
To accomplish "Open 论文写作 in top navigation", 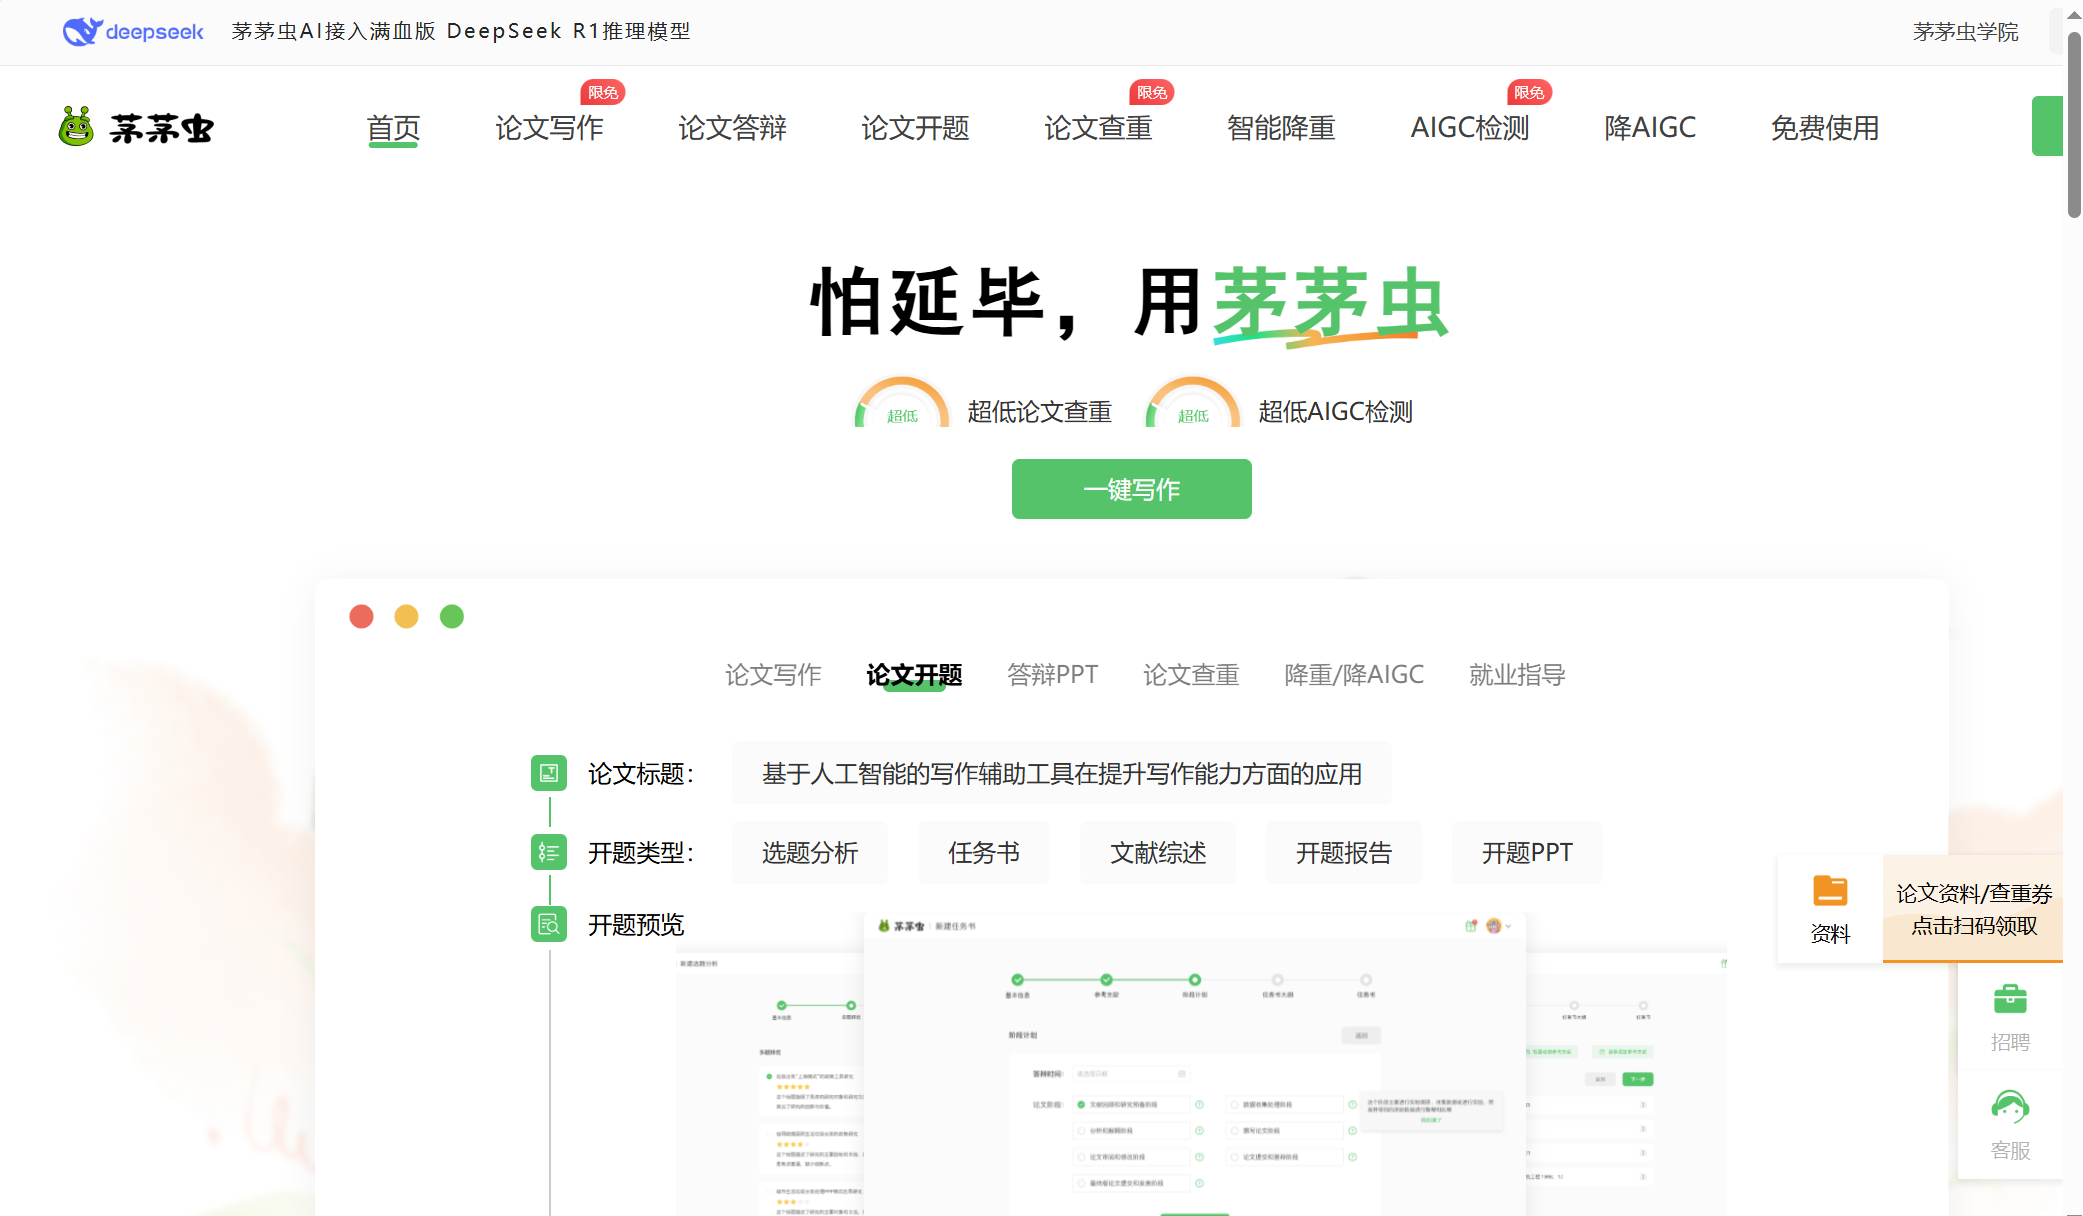I will (x=549, y=128).
